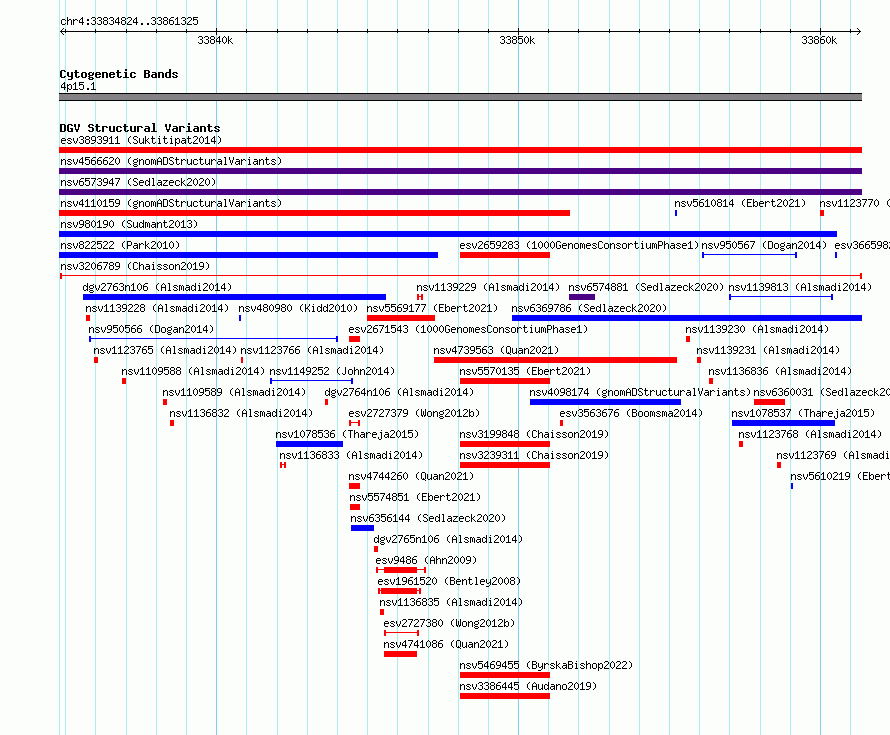This screenshot has width=890, height=735.
Task: Click the Cytogenetic Bands track title
Action: pyautogui.click(x=119, y=74)
